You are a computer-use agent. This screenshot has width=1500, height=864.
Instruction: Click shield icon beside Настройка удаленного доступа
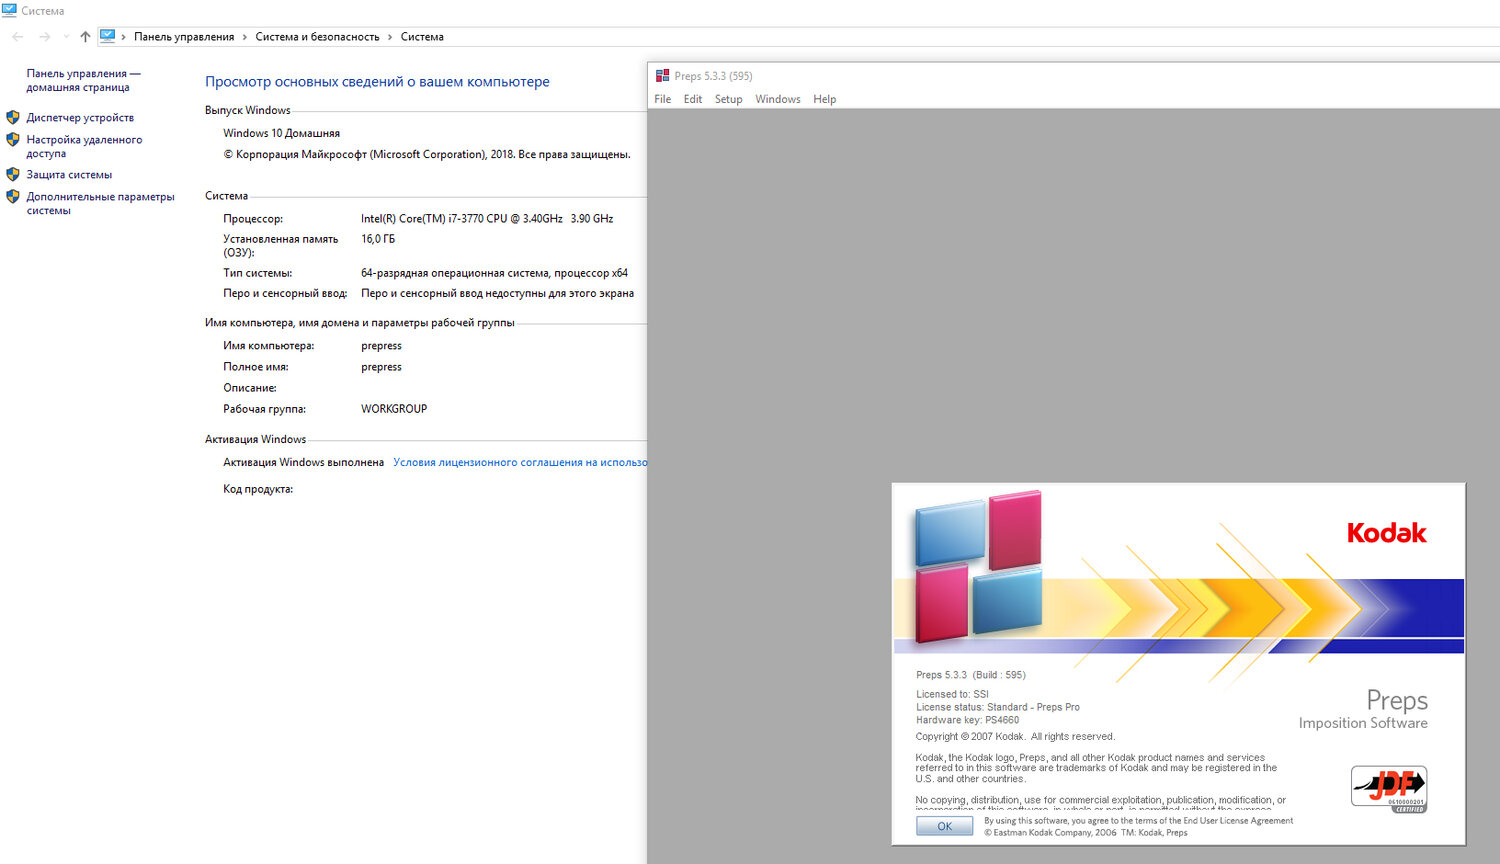pos(13,140)
